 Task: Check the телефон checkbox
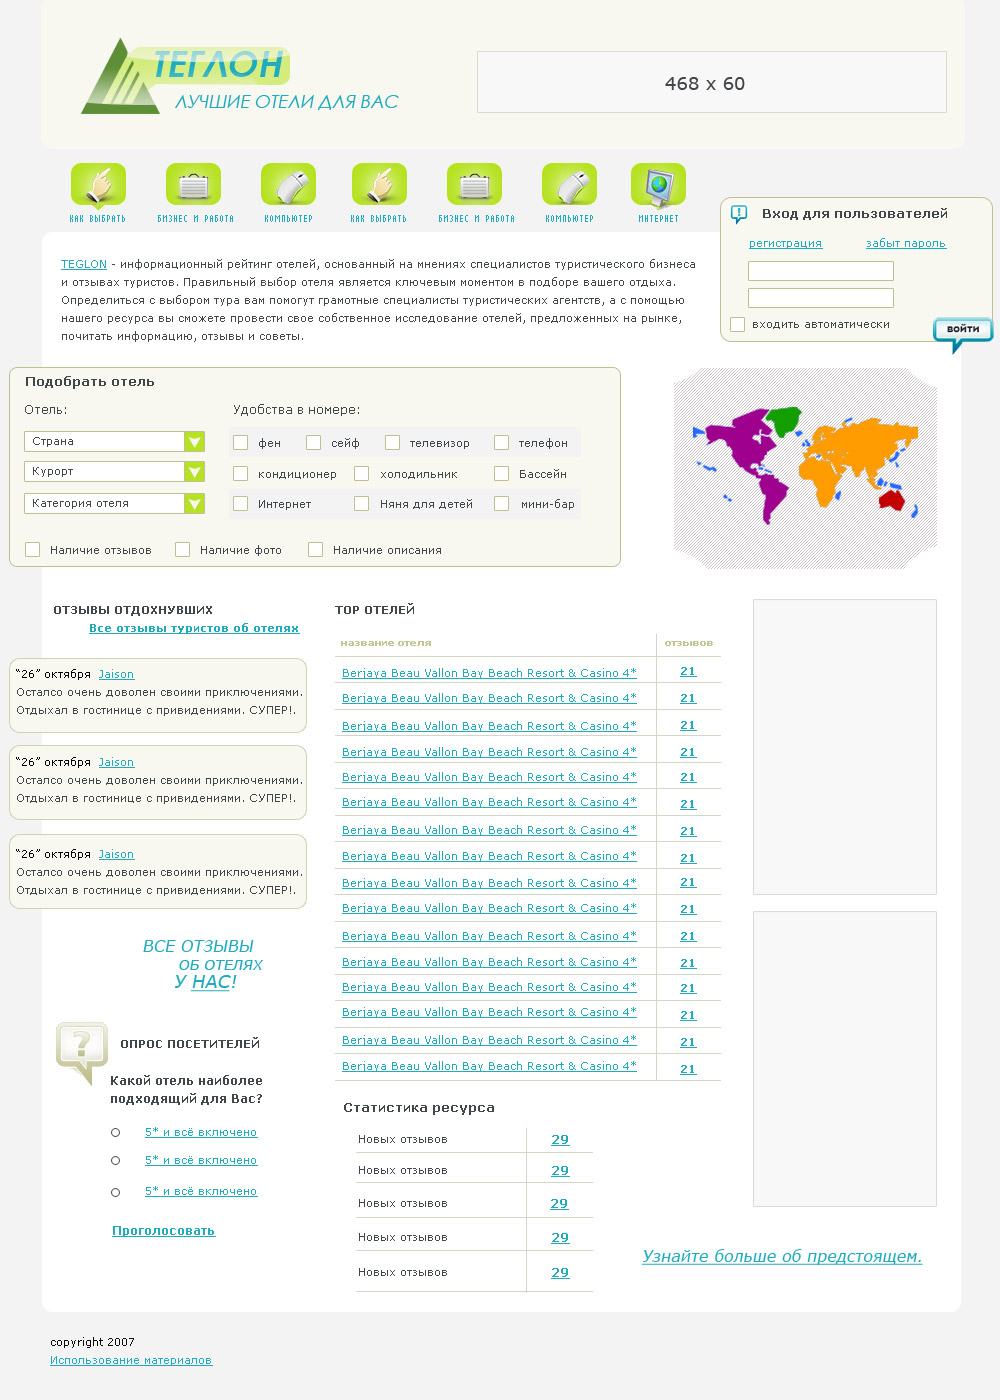pos(501,443)
